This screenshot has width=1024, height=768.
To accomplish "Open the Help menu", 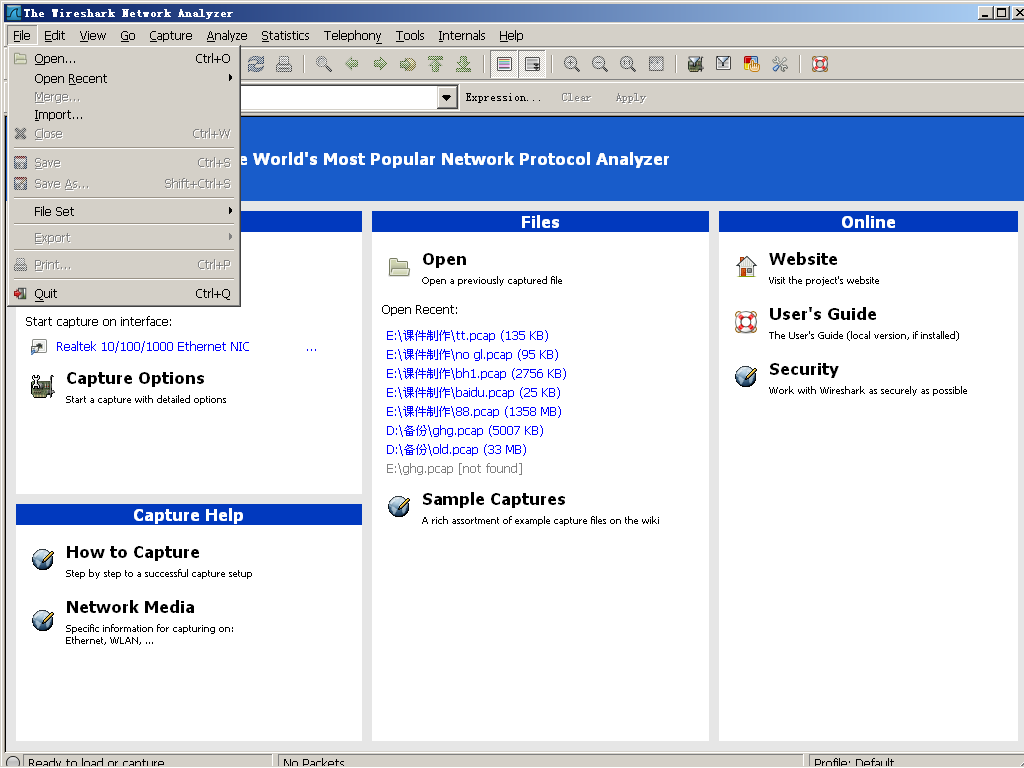I will (x=511, y=36).
